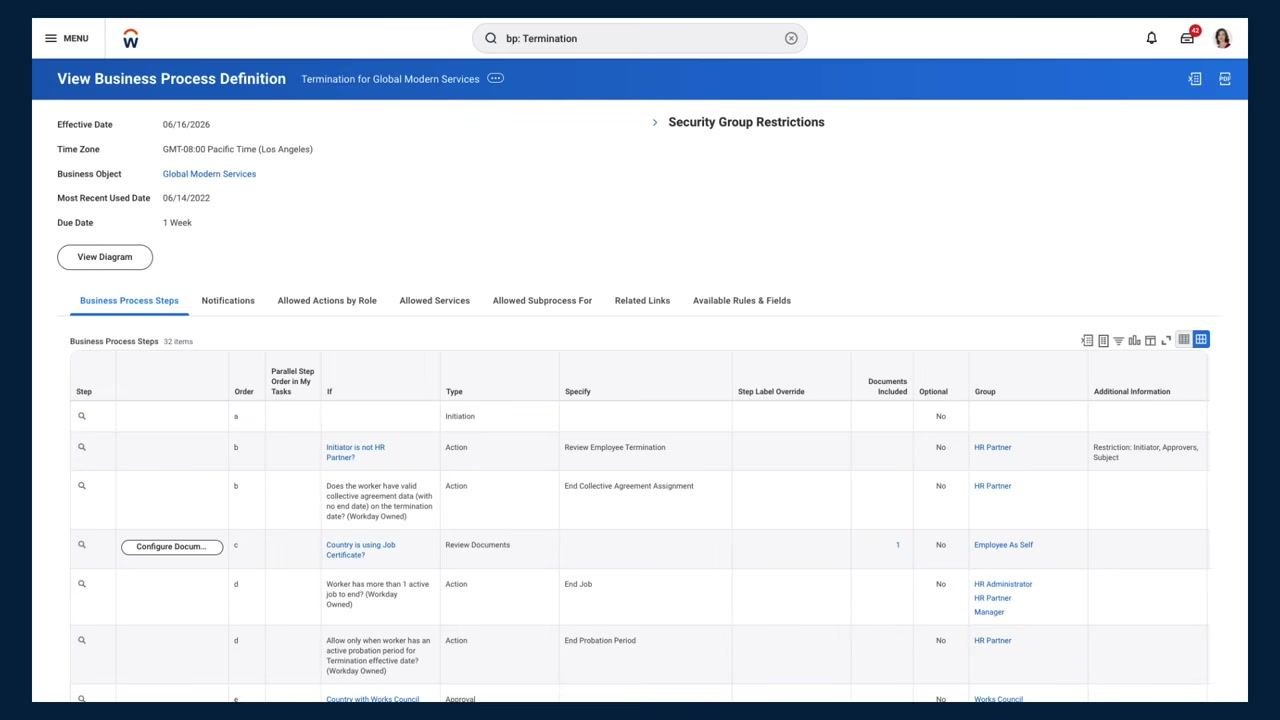Open Country is using Job Certificate link
1280x720 pixels.
(360, 550)
